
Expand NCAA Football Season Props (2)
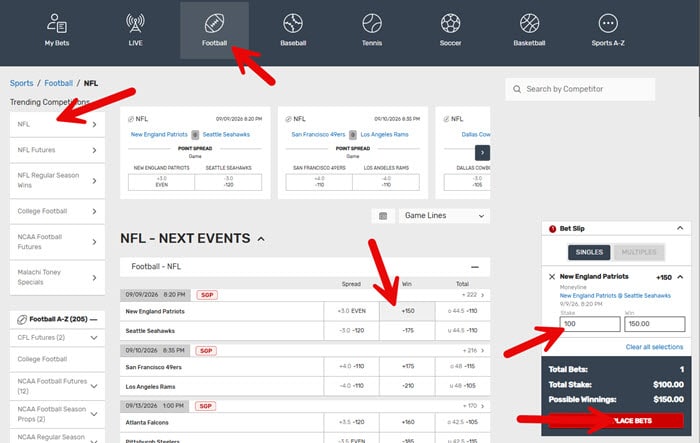[x=94, y=414]
